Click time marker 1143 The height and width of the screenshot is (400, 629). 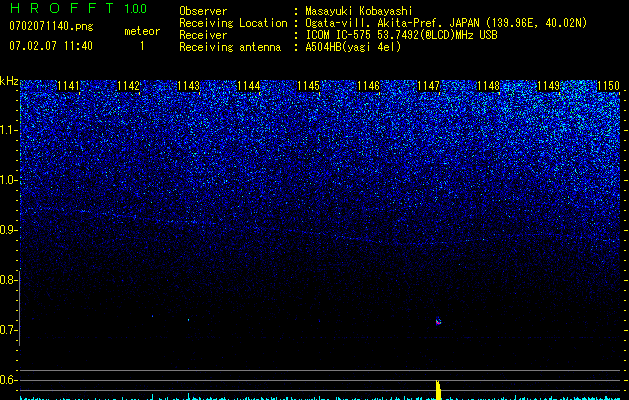[188, 86]
